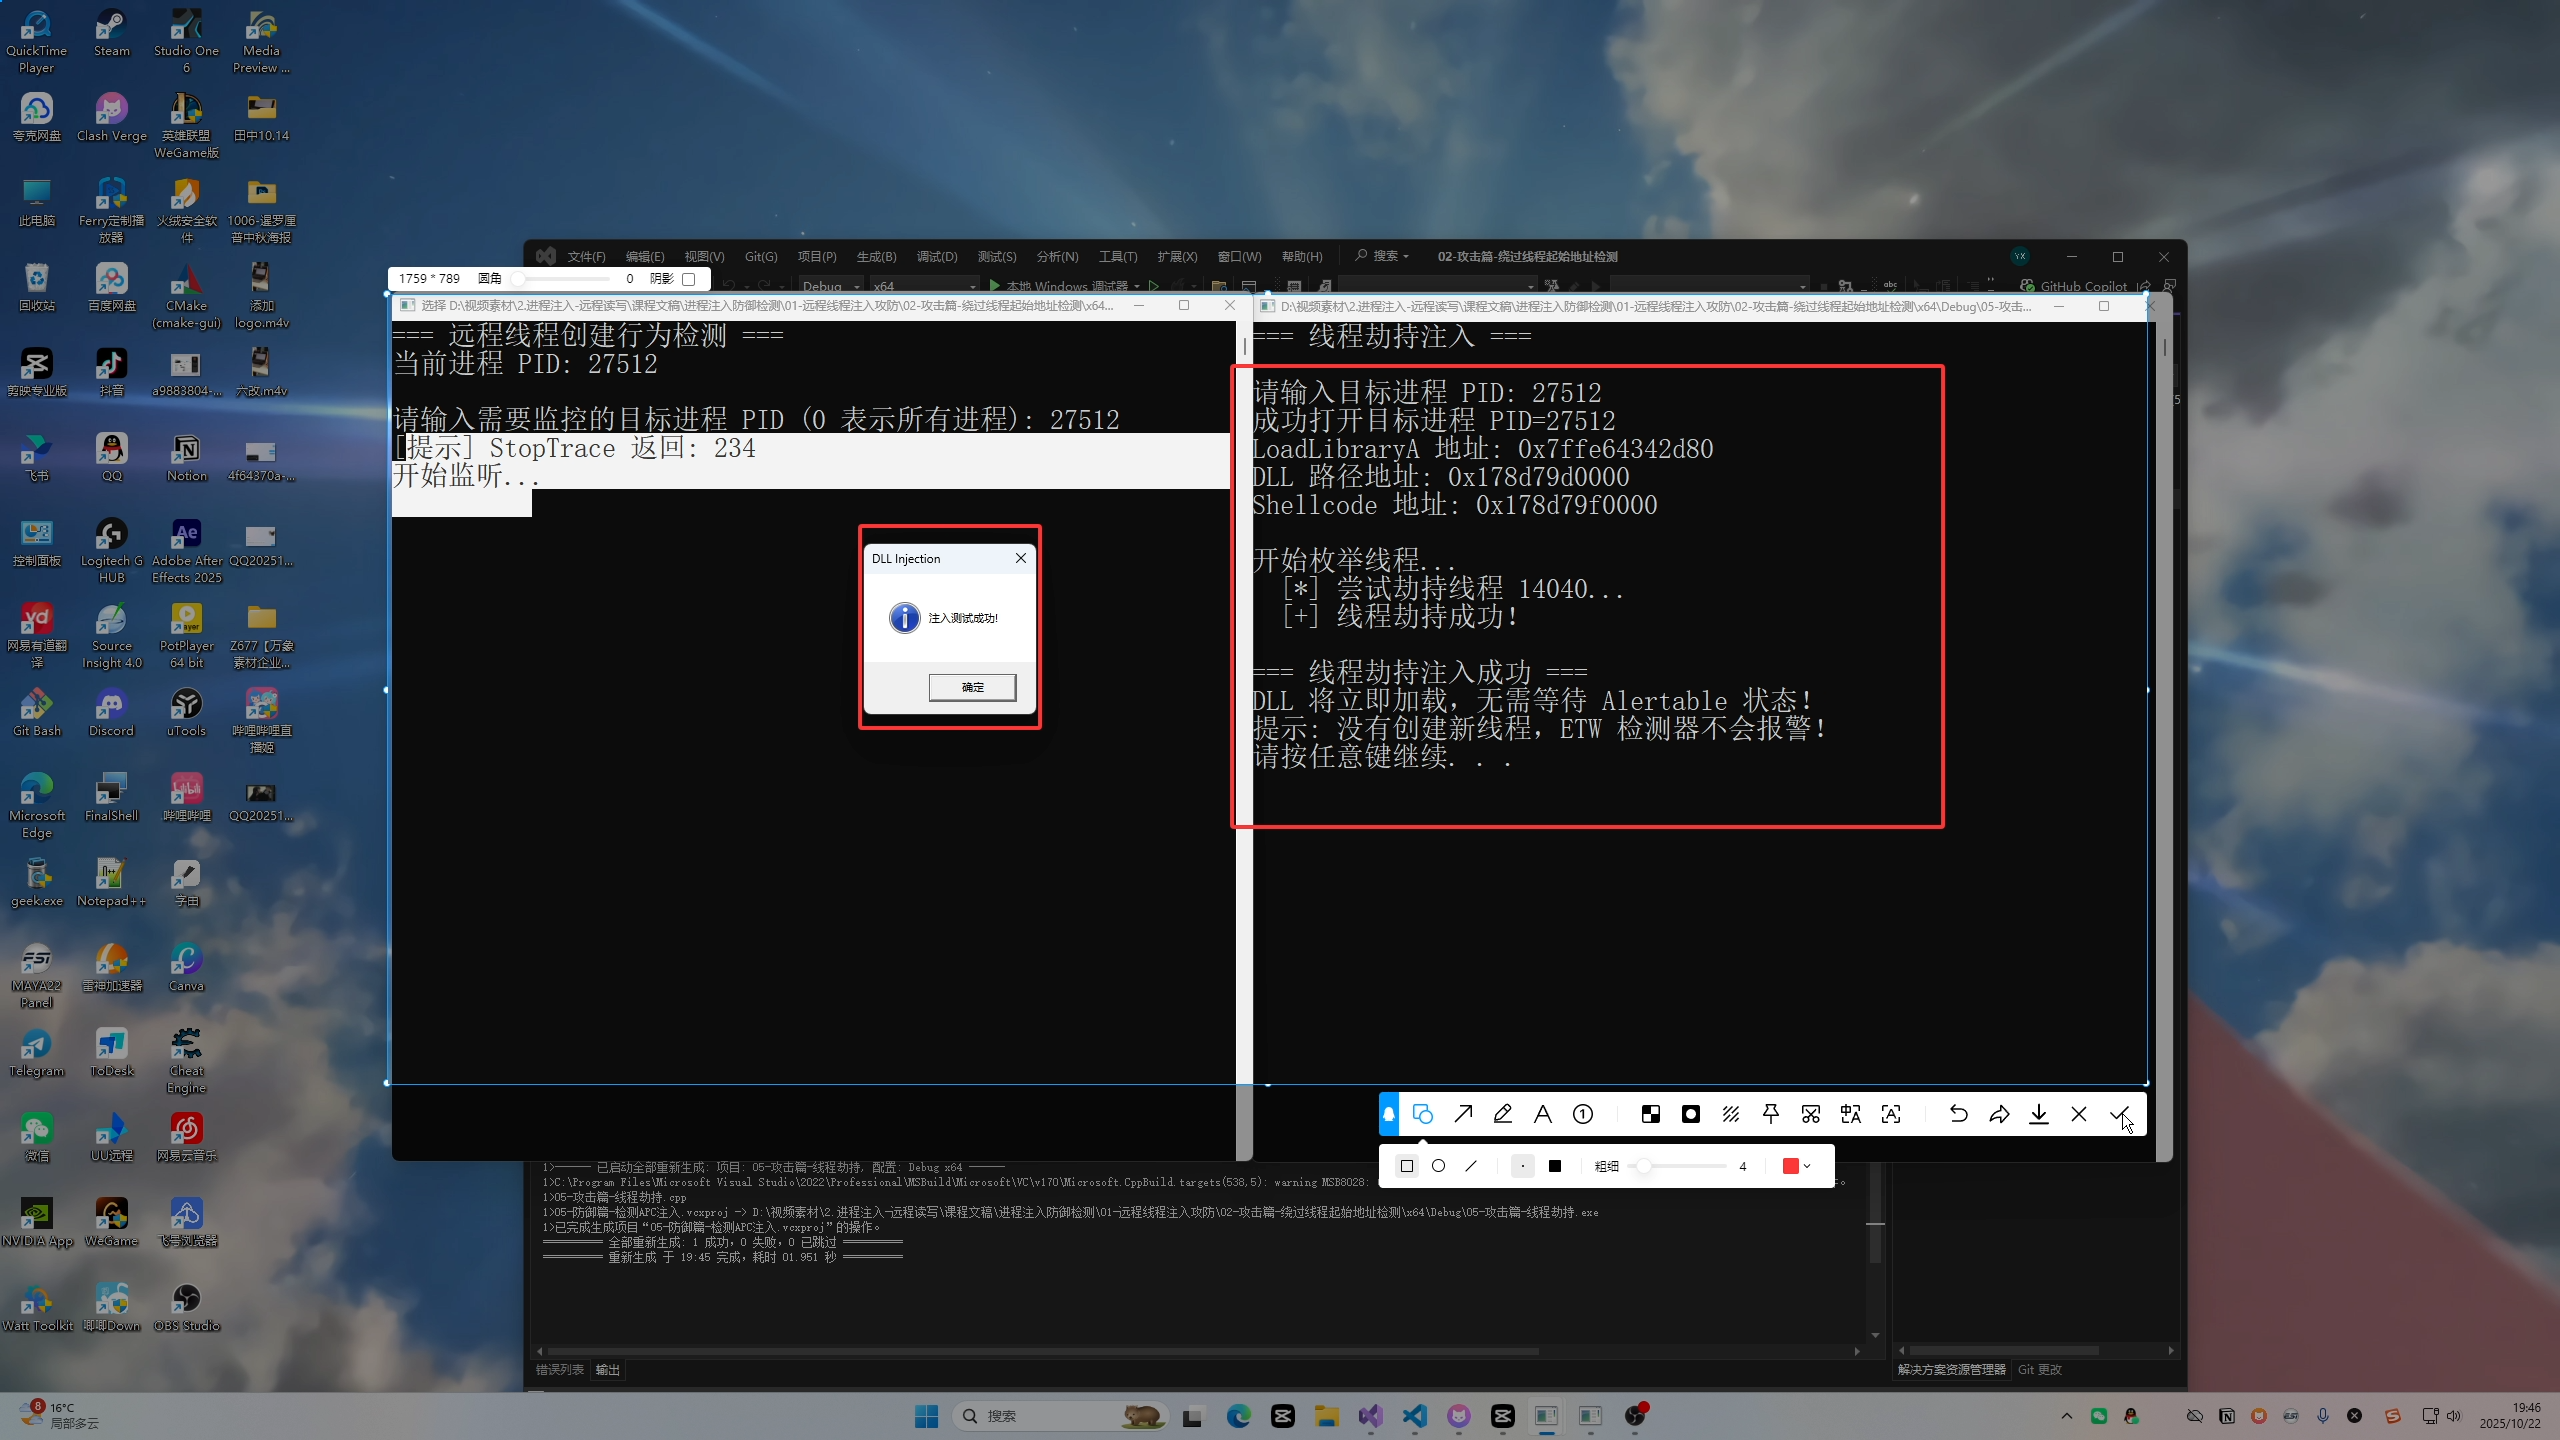Screen dimensions: 2560x1440
Task: Choose the text annotation tool
Action: 1543,1114
